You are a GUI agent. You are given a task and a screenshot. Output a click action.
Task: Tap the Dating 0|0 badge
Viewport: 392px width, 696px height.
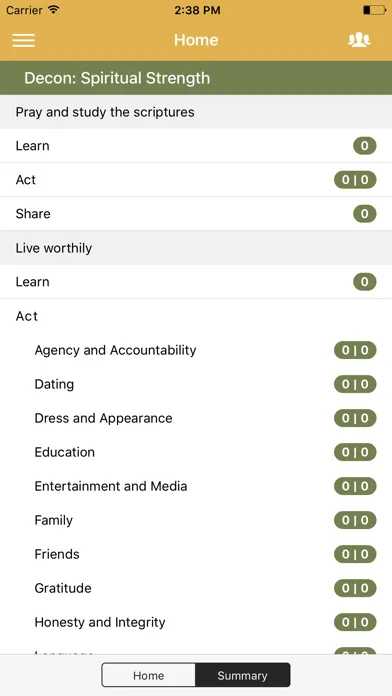tap(355, 384)
